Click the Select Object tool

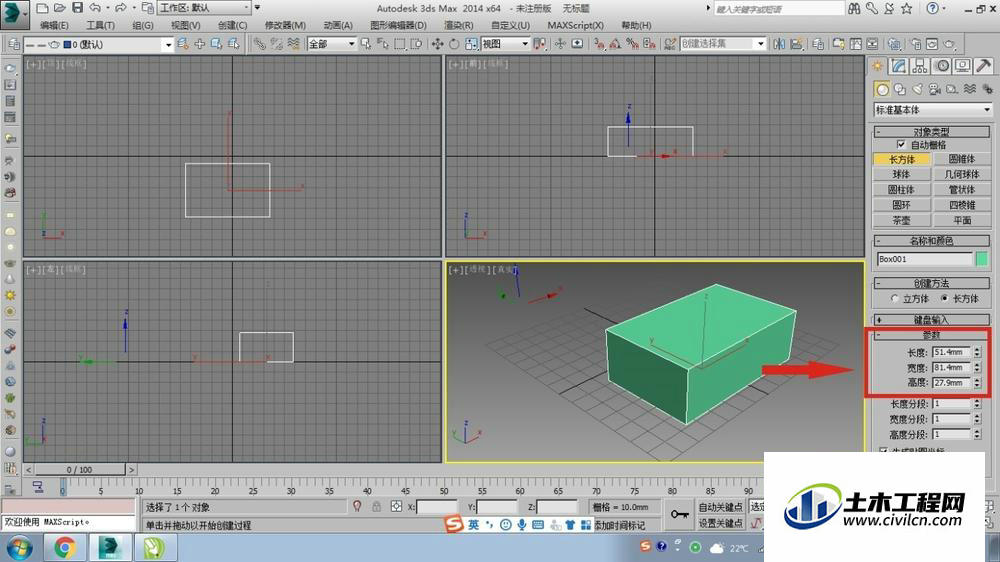tap(366, 44)
